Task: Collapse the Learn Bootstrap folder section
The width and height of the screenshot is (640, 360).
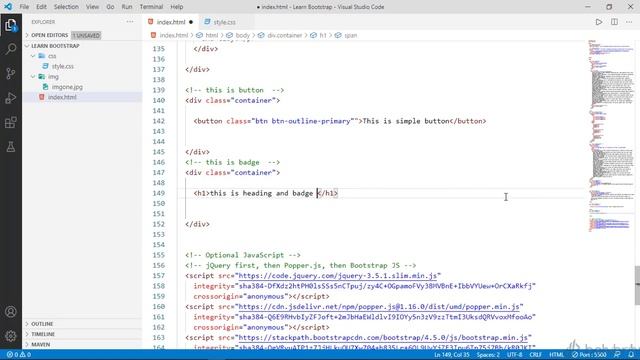Action: (x=55, y=46)
